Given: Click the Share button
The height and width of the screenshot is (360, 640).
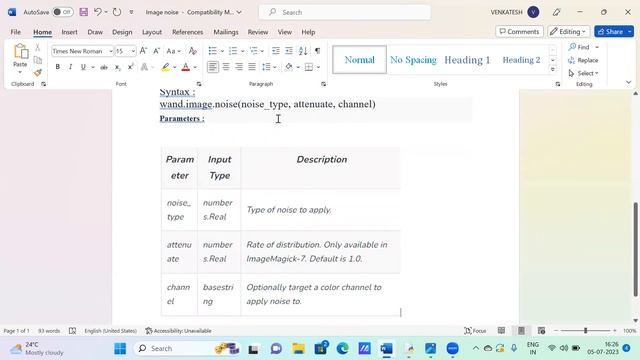Looking at the screenshot, I should (610, 31).
